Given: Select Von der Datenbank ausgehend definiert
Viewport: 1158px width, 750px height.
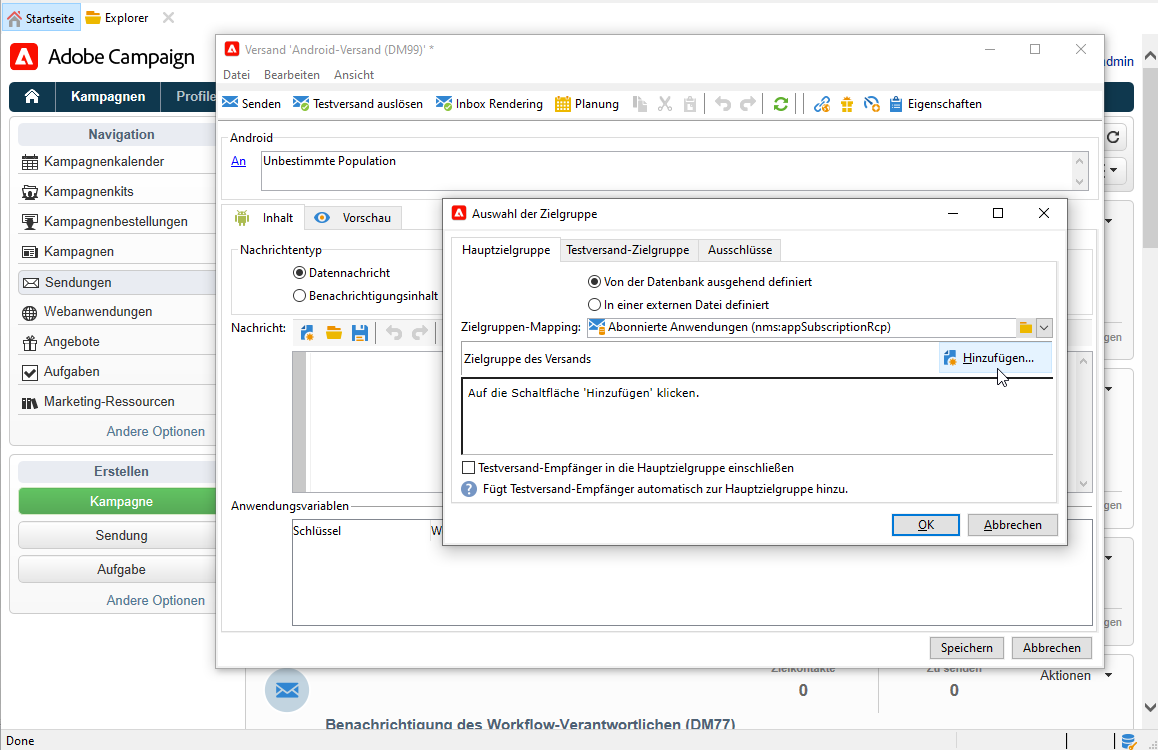Looking at the screenshot, I should (x=700, y=282).
